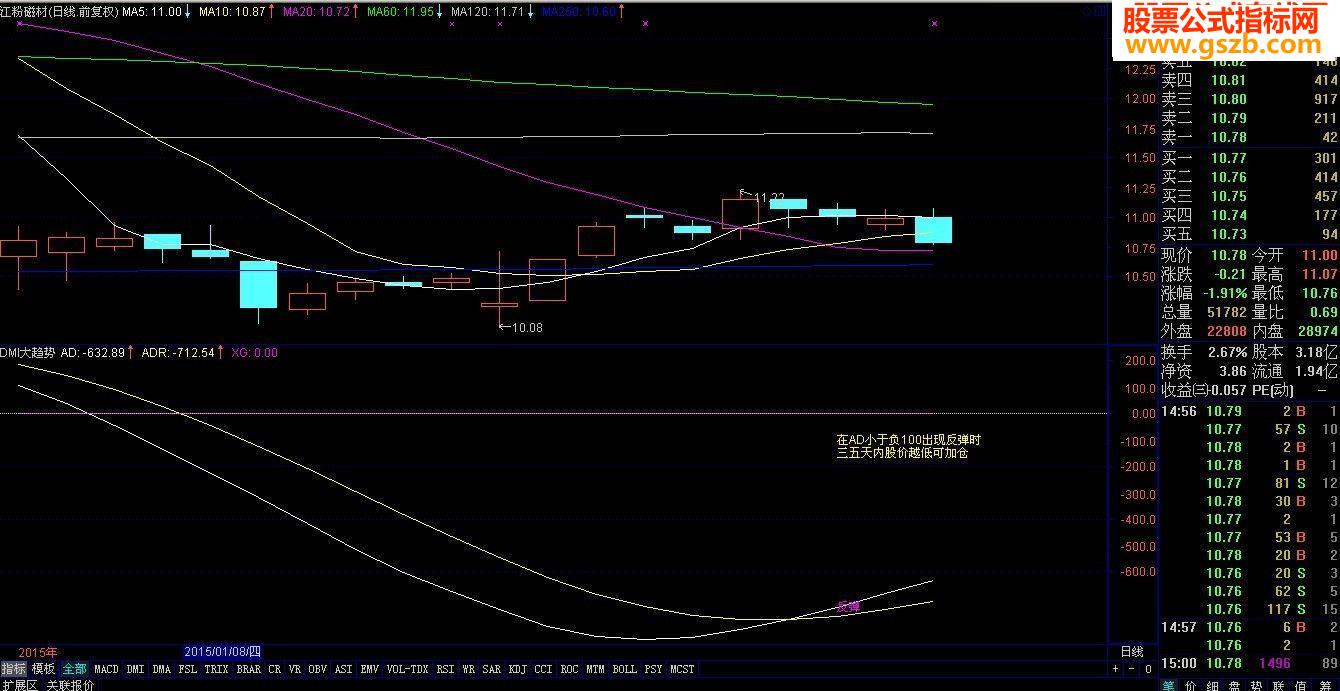This screenshot has height=691, width=1340.
Task: Click the 15:00 10.78 1496 trade row
Action: pyautogui.click(x=1249, y=663)
